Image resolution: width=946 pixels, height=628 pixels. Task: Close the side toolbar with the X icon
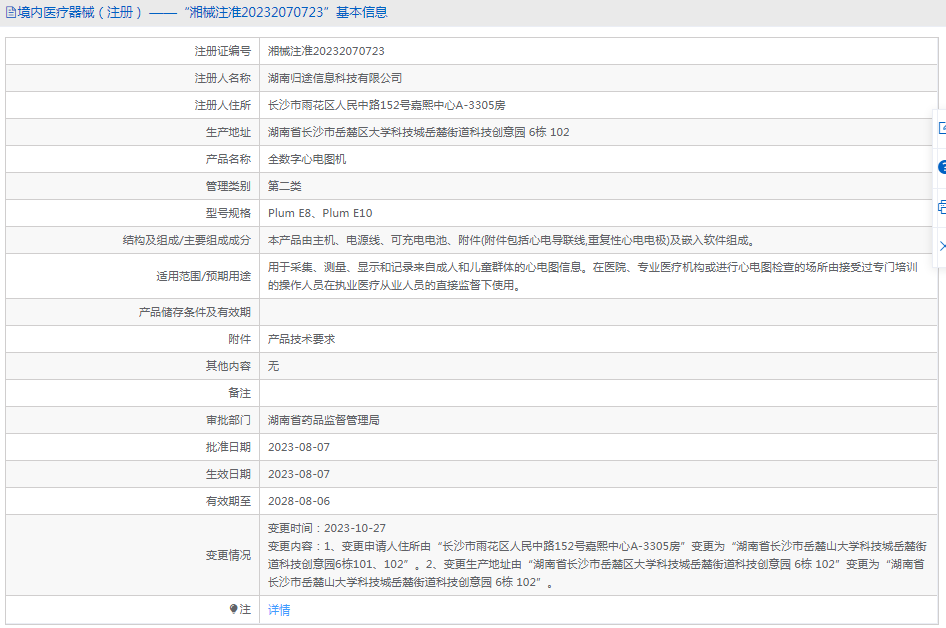942,246
